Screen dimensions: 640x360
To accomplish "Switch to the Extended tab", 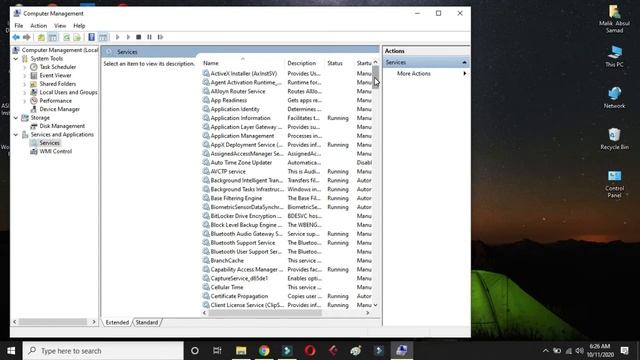I will [117, 322].
